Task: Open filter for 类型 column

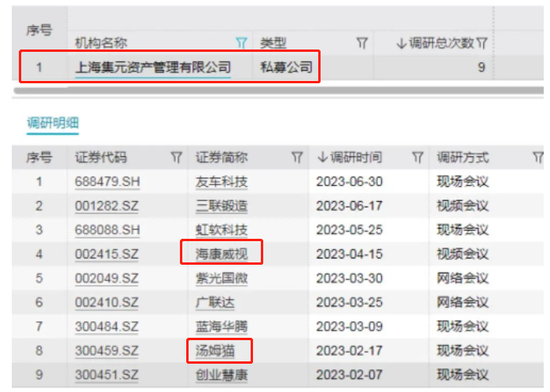Action: pos(362,43)
